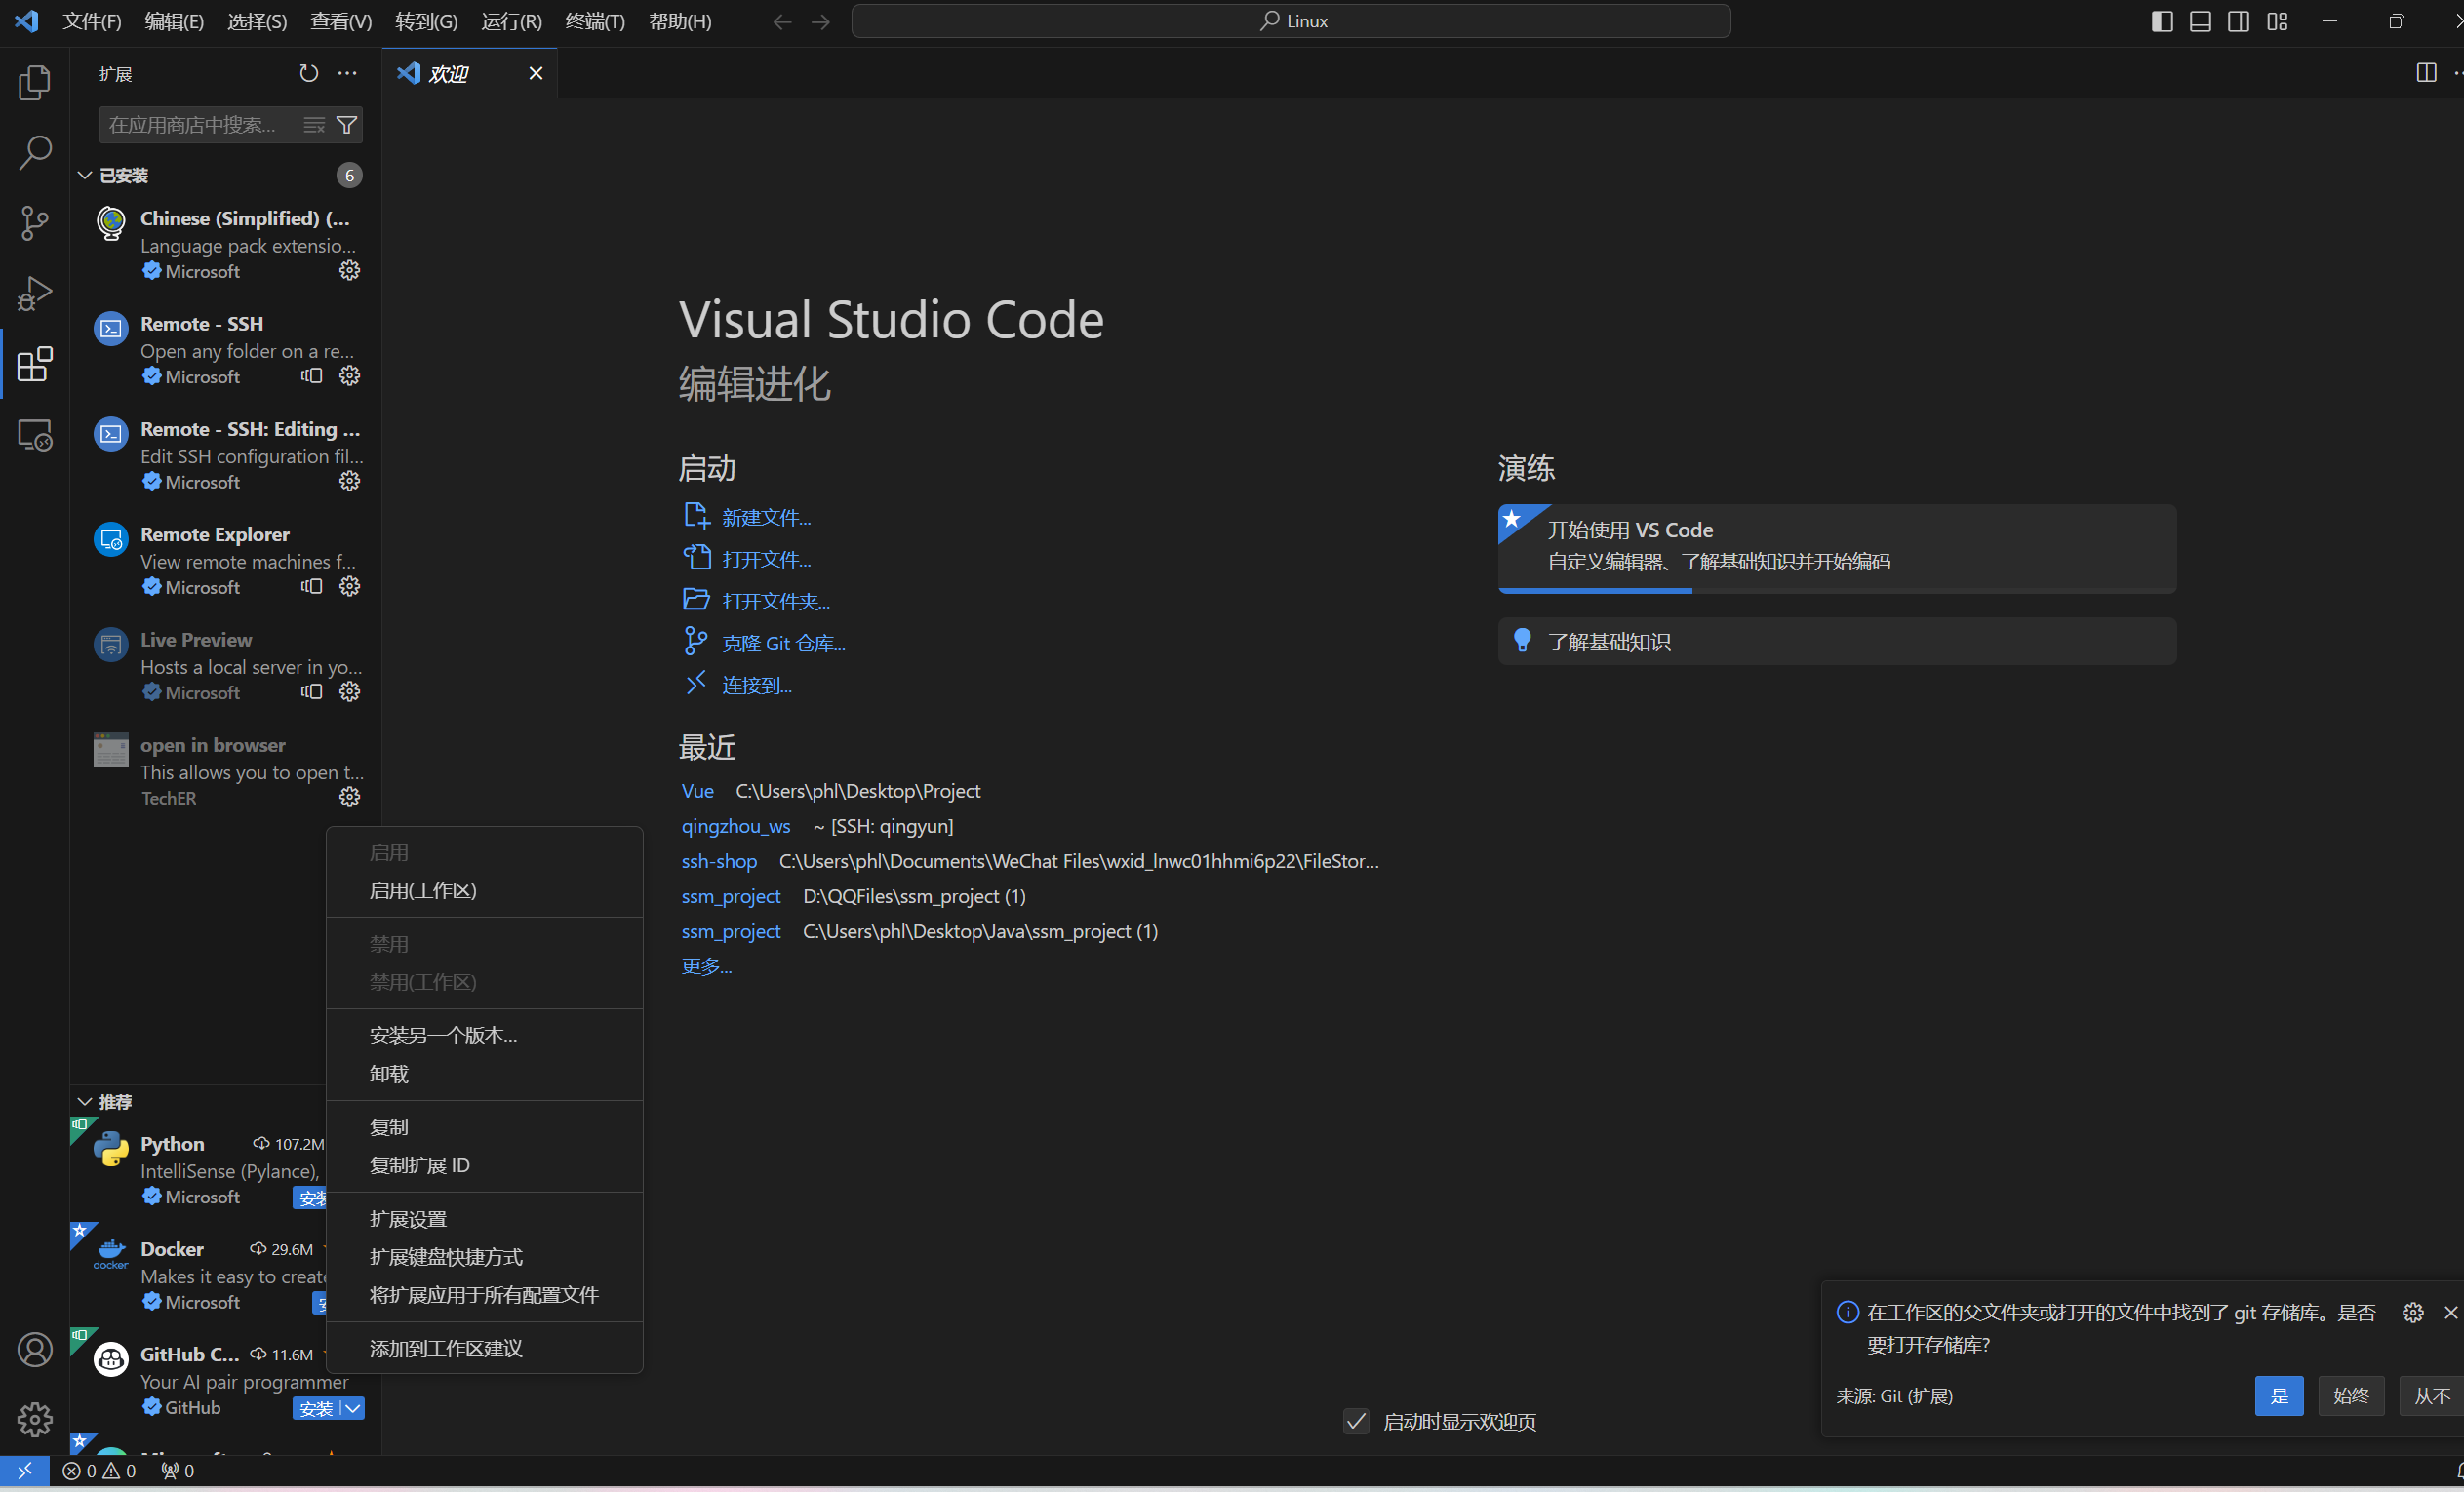Screen dimensions: 2464x1492
Task: Click 是 button in git notification
Action: pos(2279,1396)
